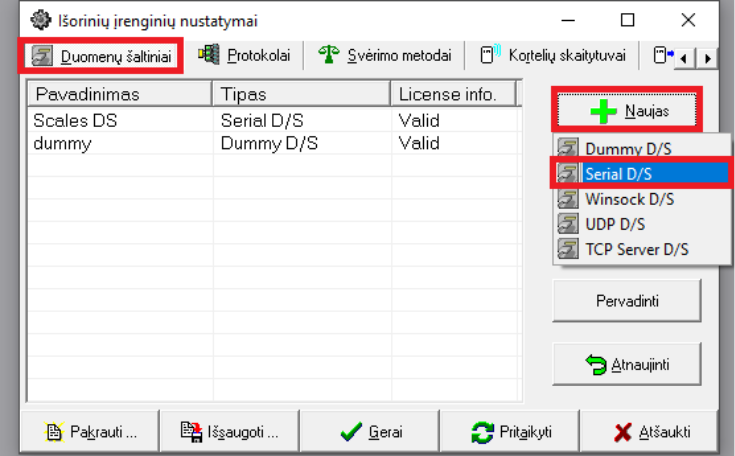
Task: Open the Svėrimo metodai tab
Action: 386,55
